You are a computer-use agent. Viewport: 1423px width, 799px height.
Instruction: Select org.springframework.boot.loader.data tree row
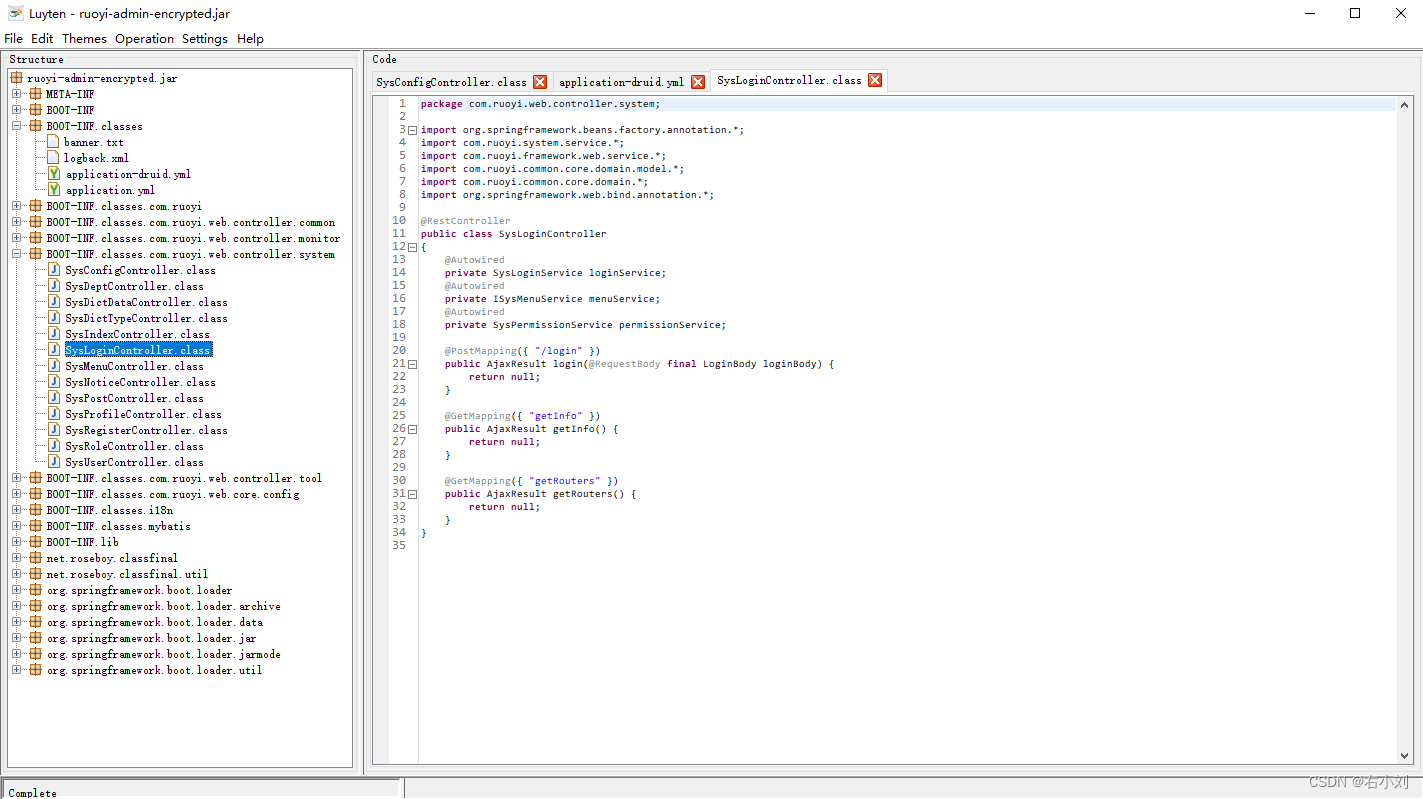(x=155, y=622)
